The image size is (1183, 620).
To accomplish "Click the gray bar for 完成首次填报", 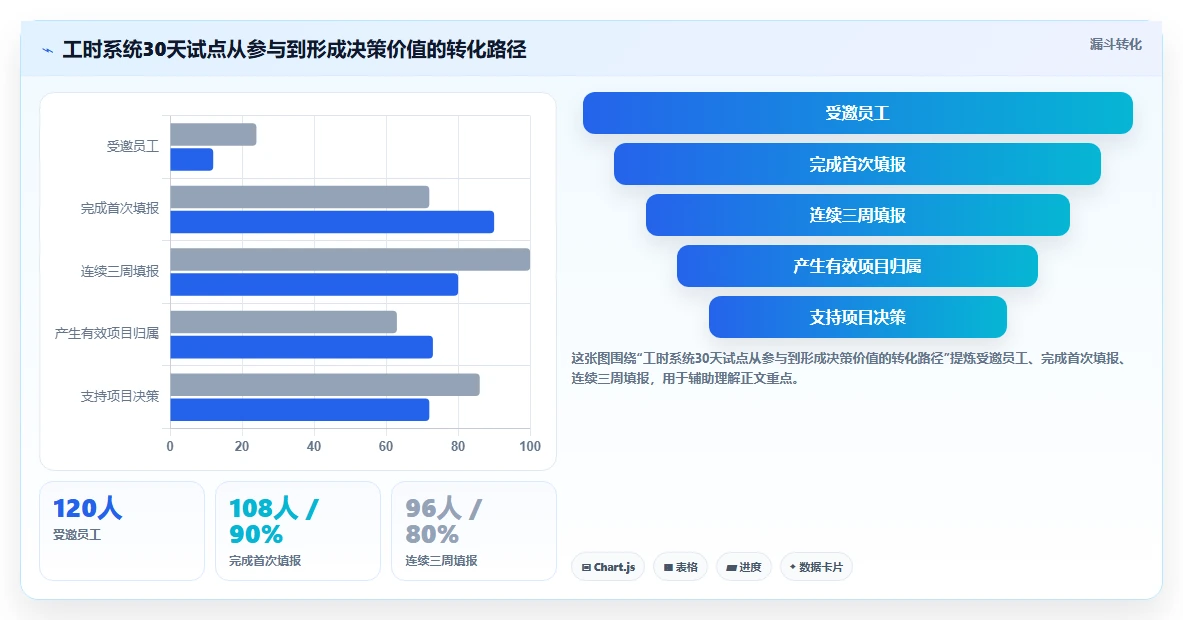I will click(x=300, y=197).
